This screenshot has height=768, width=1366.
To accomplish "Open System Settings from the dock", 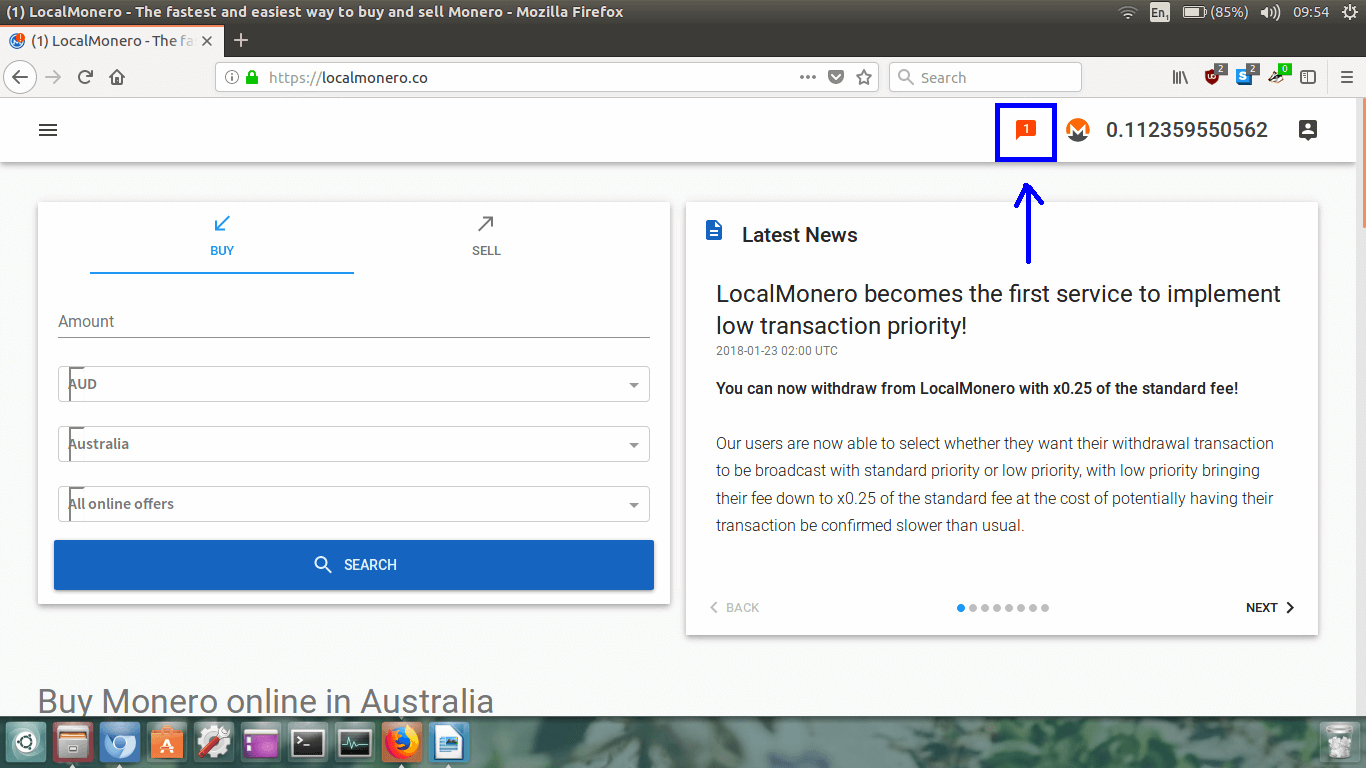I will pyautogui.click(x=214, y=743).
